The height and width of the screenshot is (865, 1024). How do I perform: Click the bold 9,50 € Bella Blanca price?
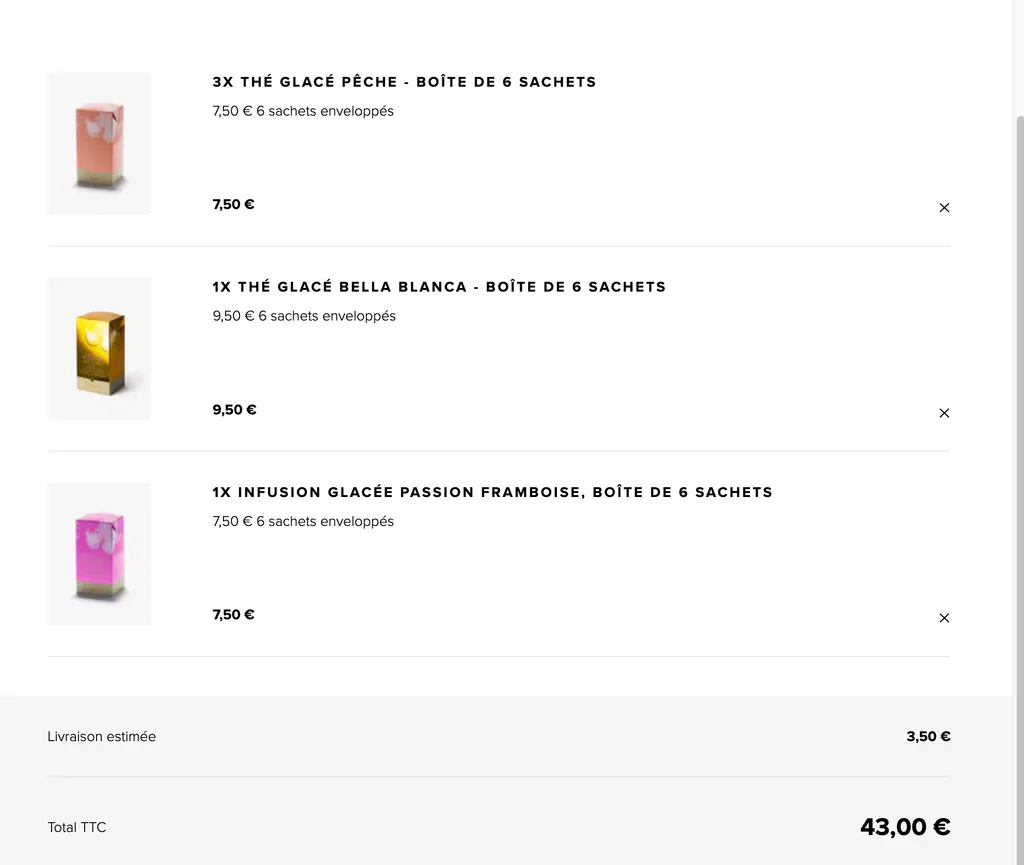[x=234, y=409]
